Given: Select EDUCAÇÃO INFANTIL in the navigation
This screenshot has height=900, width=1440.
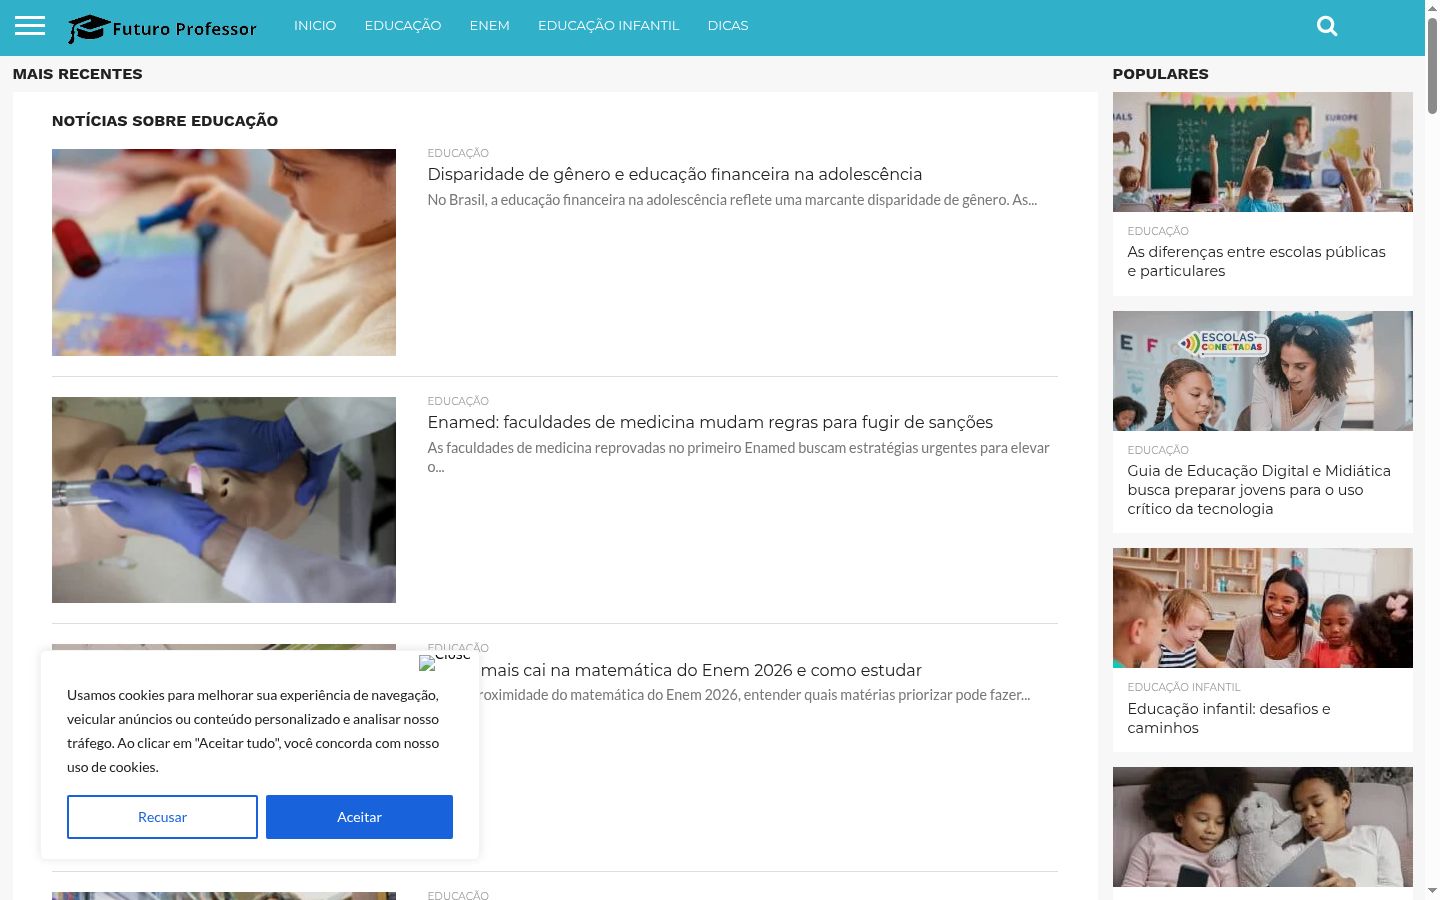Looking at the screenshot, I should coord(609,26).
